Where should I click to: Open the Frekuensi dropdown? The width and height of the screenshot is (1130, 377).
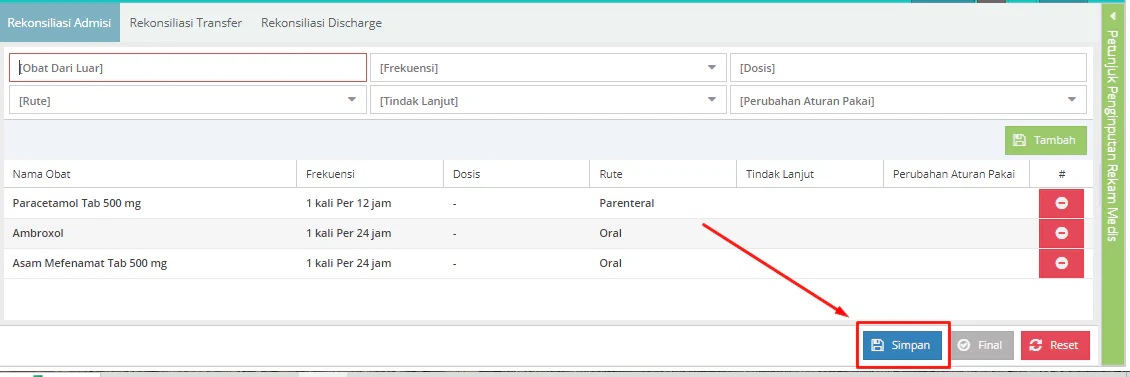click(x=548, y=68)
